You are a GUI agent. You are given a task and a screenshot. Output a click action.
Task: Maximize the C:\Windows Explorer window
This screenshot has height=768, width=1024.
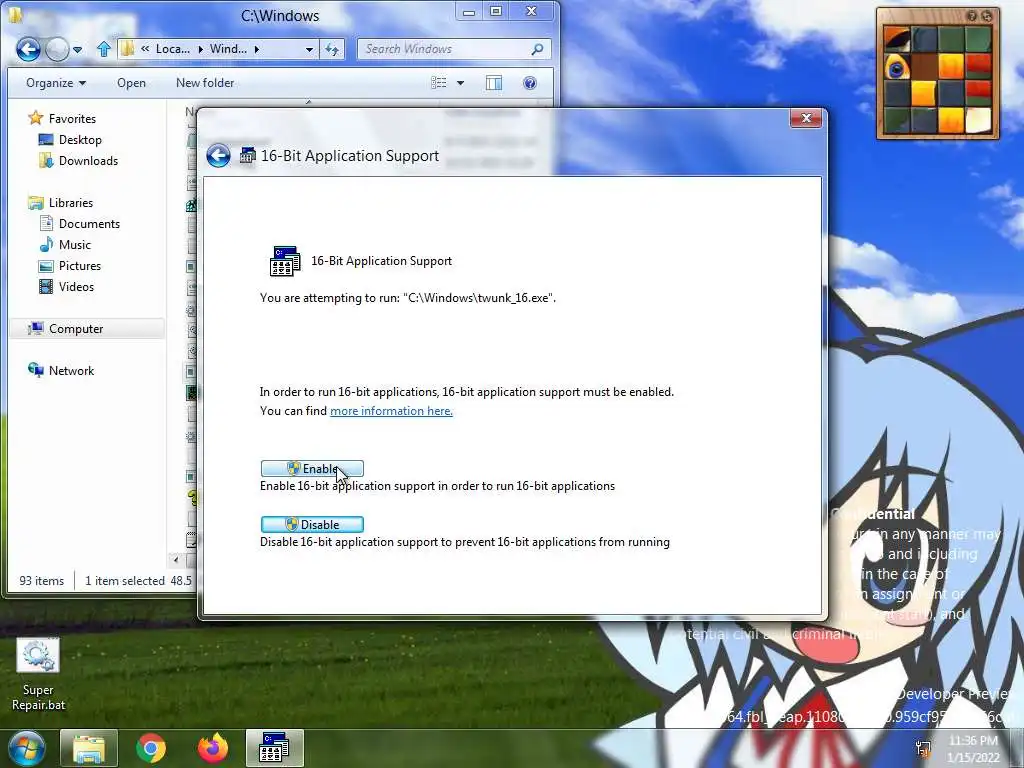point(496,12)
